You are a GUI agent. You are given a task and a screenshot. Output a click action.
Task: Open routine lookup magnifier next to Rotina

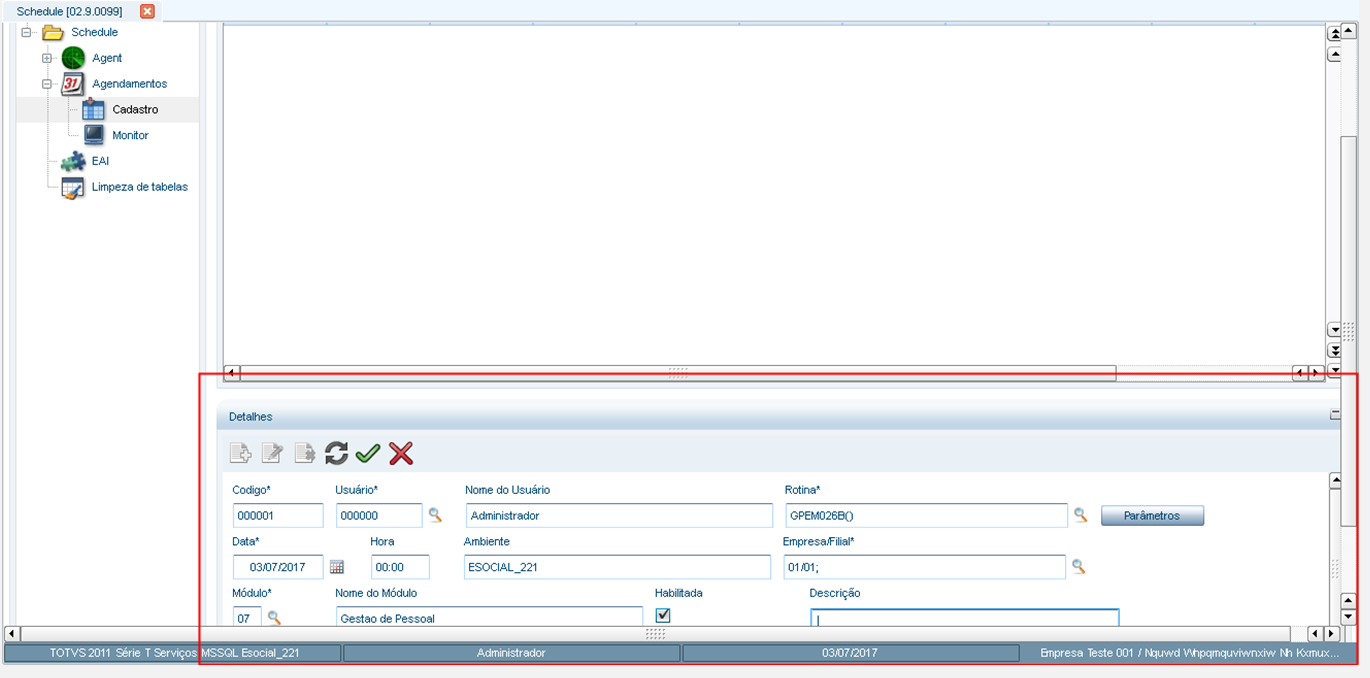point(1081,515)
